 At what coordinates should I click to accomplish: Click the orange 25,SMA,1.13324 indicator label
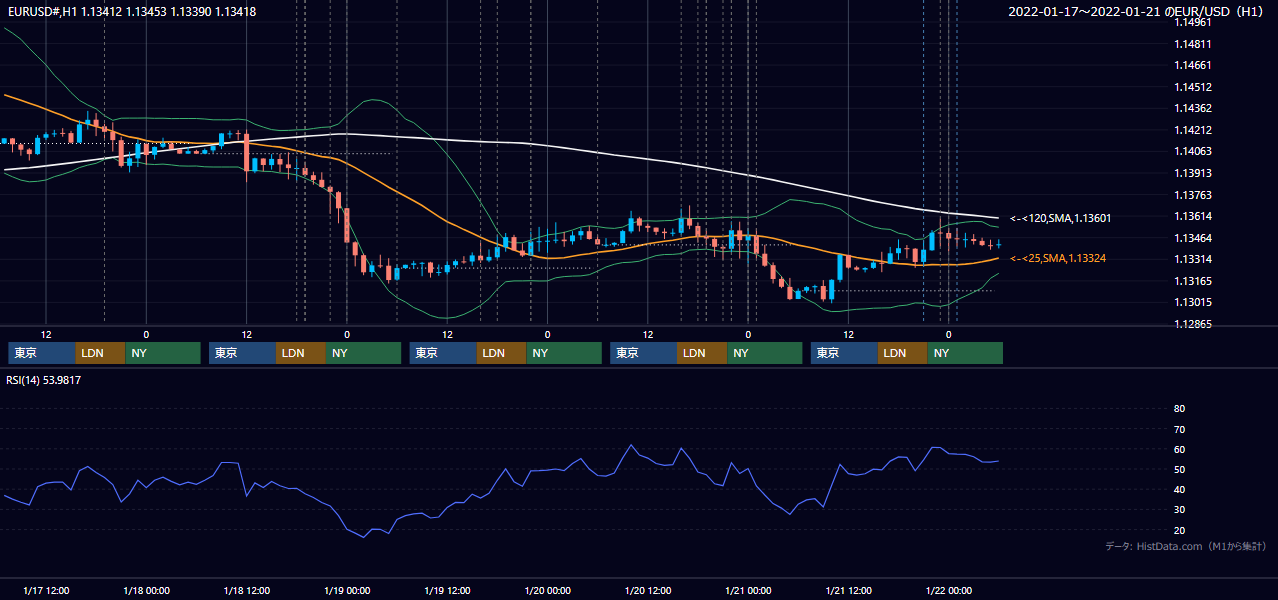(1057, 258)
